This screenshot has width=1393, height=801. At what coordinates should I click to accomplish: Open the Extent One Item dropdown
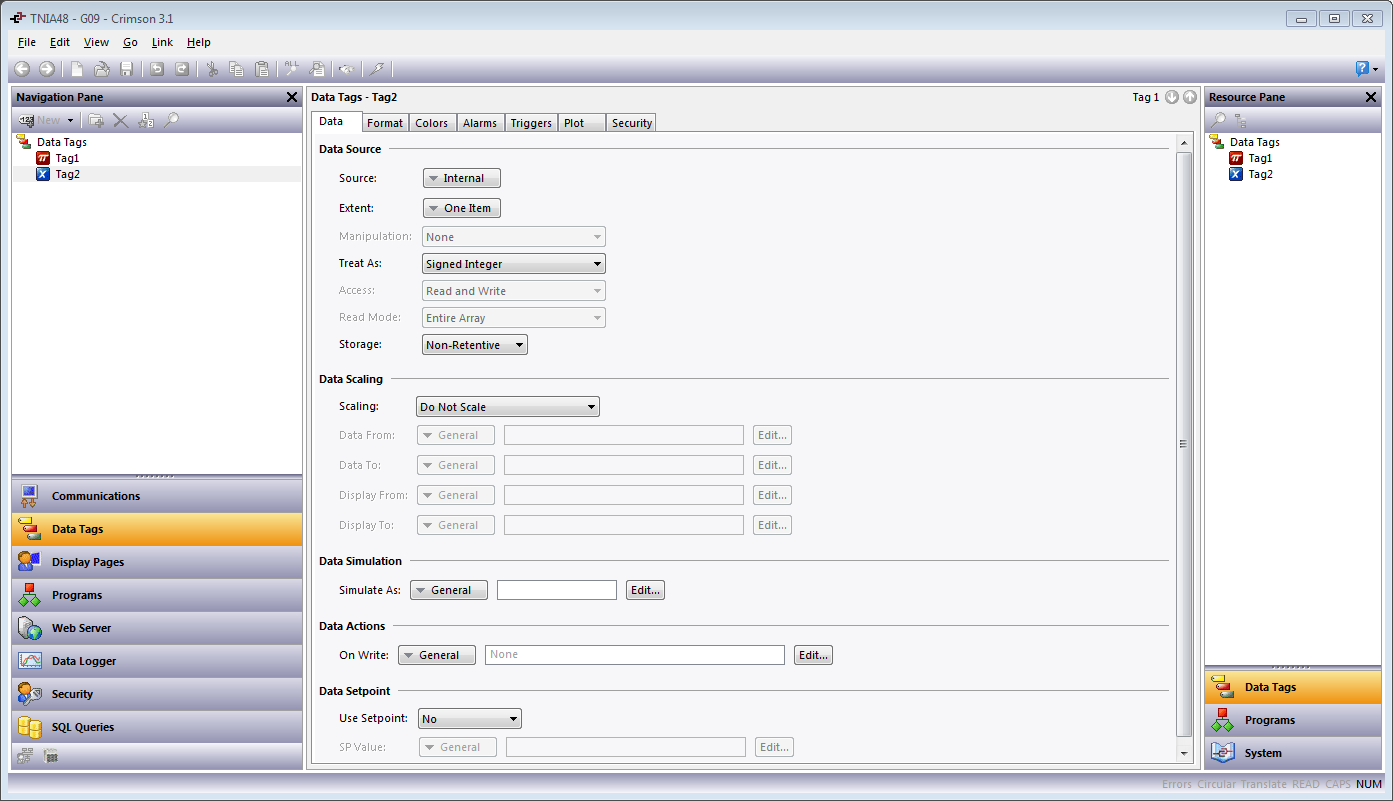click(462, 208)
